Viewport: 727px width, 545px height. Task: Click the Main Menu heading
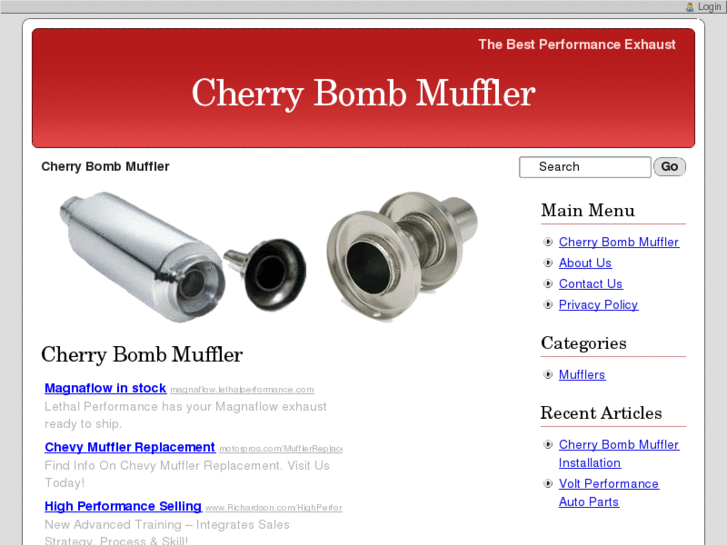click(x=588, y=211)
